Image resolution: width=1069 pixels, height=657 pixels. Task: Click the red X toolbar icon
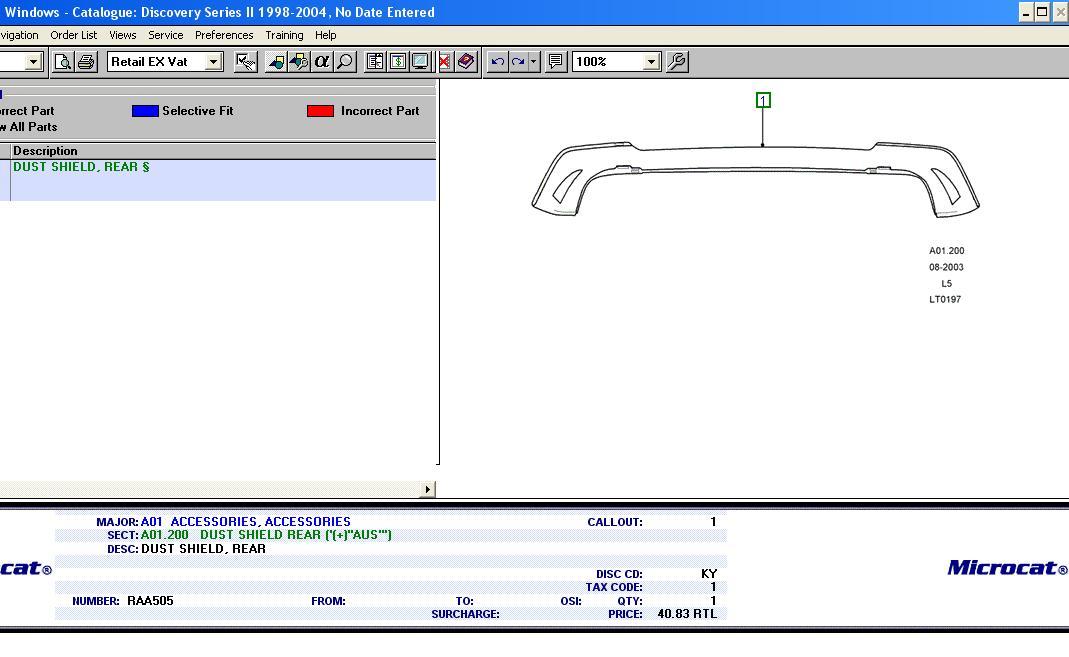[x=444, y=62]
